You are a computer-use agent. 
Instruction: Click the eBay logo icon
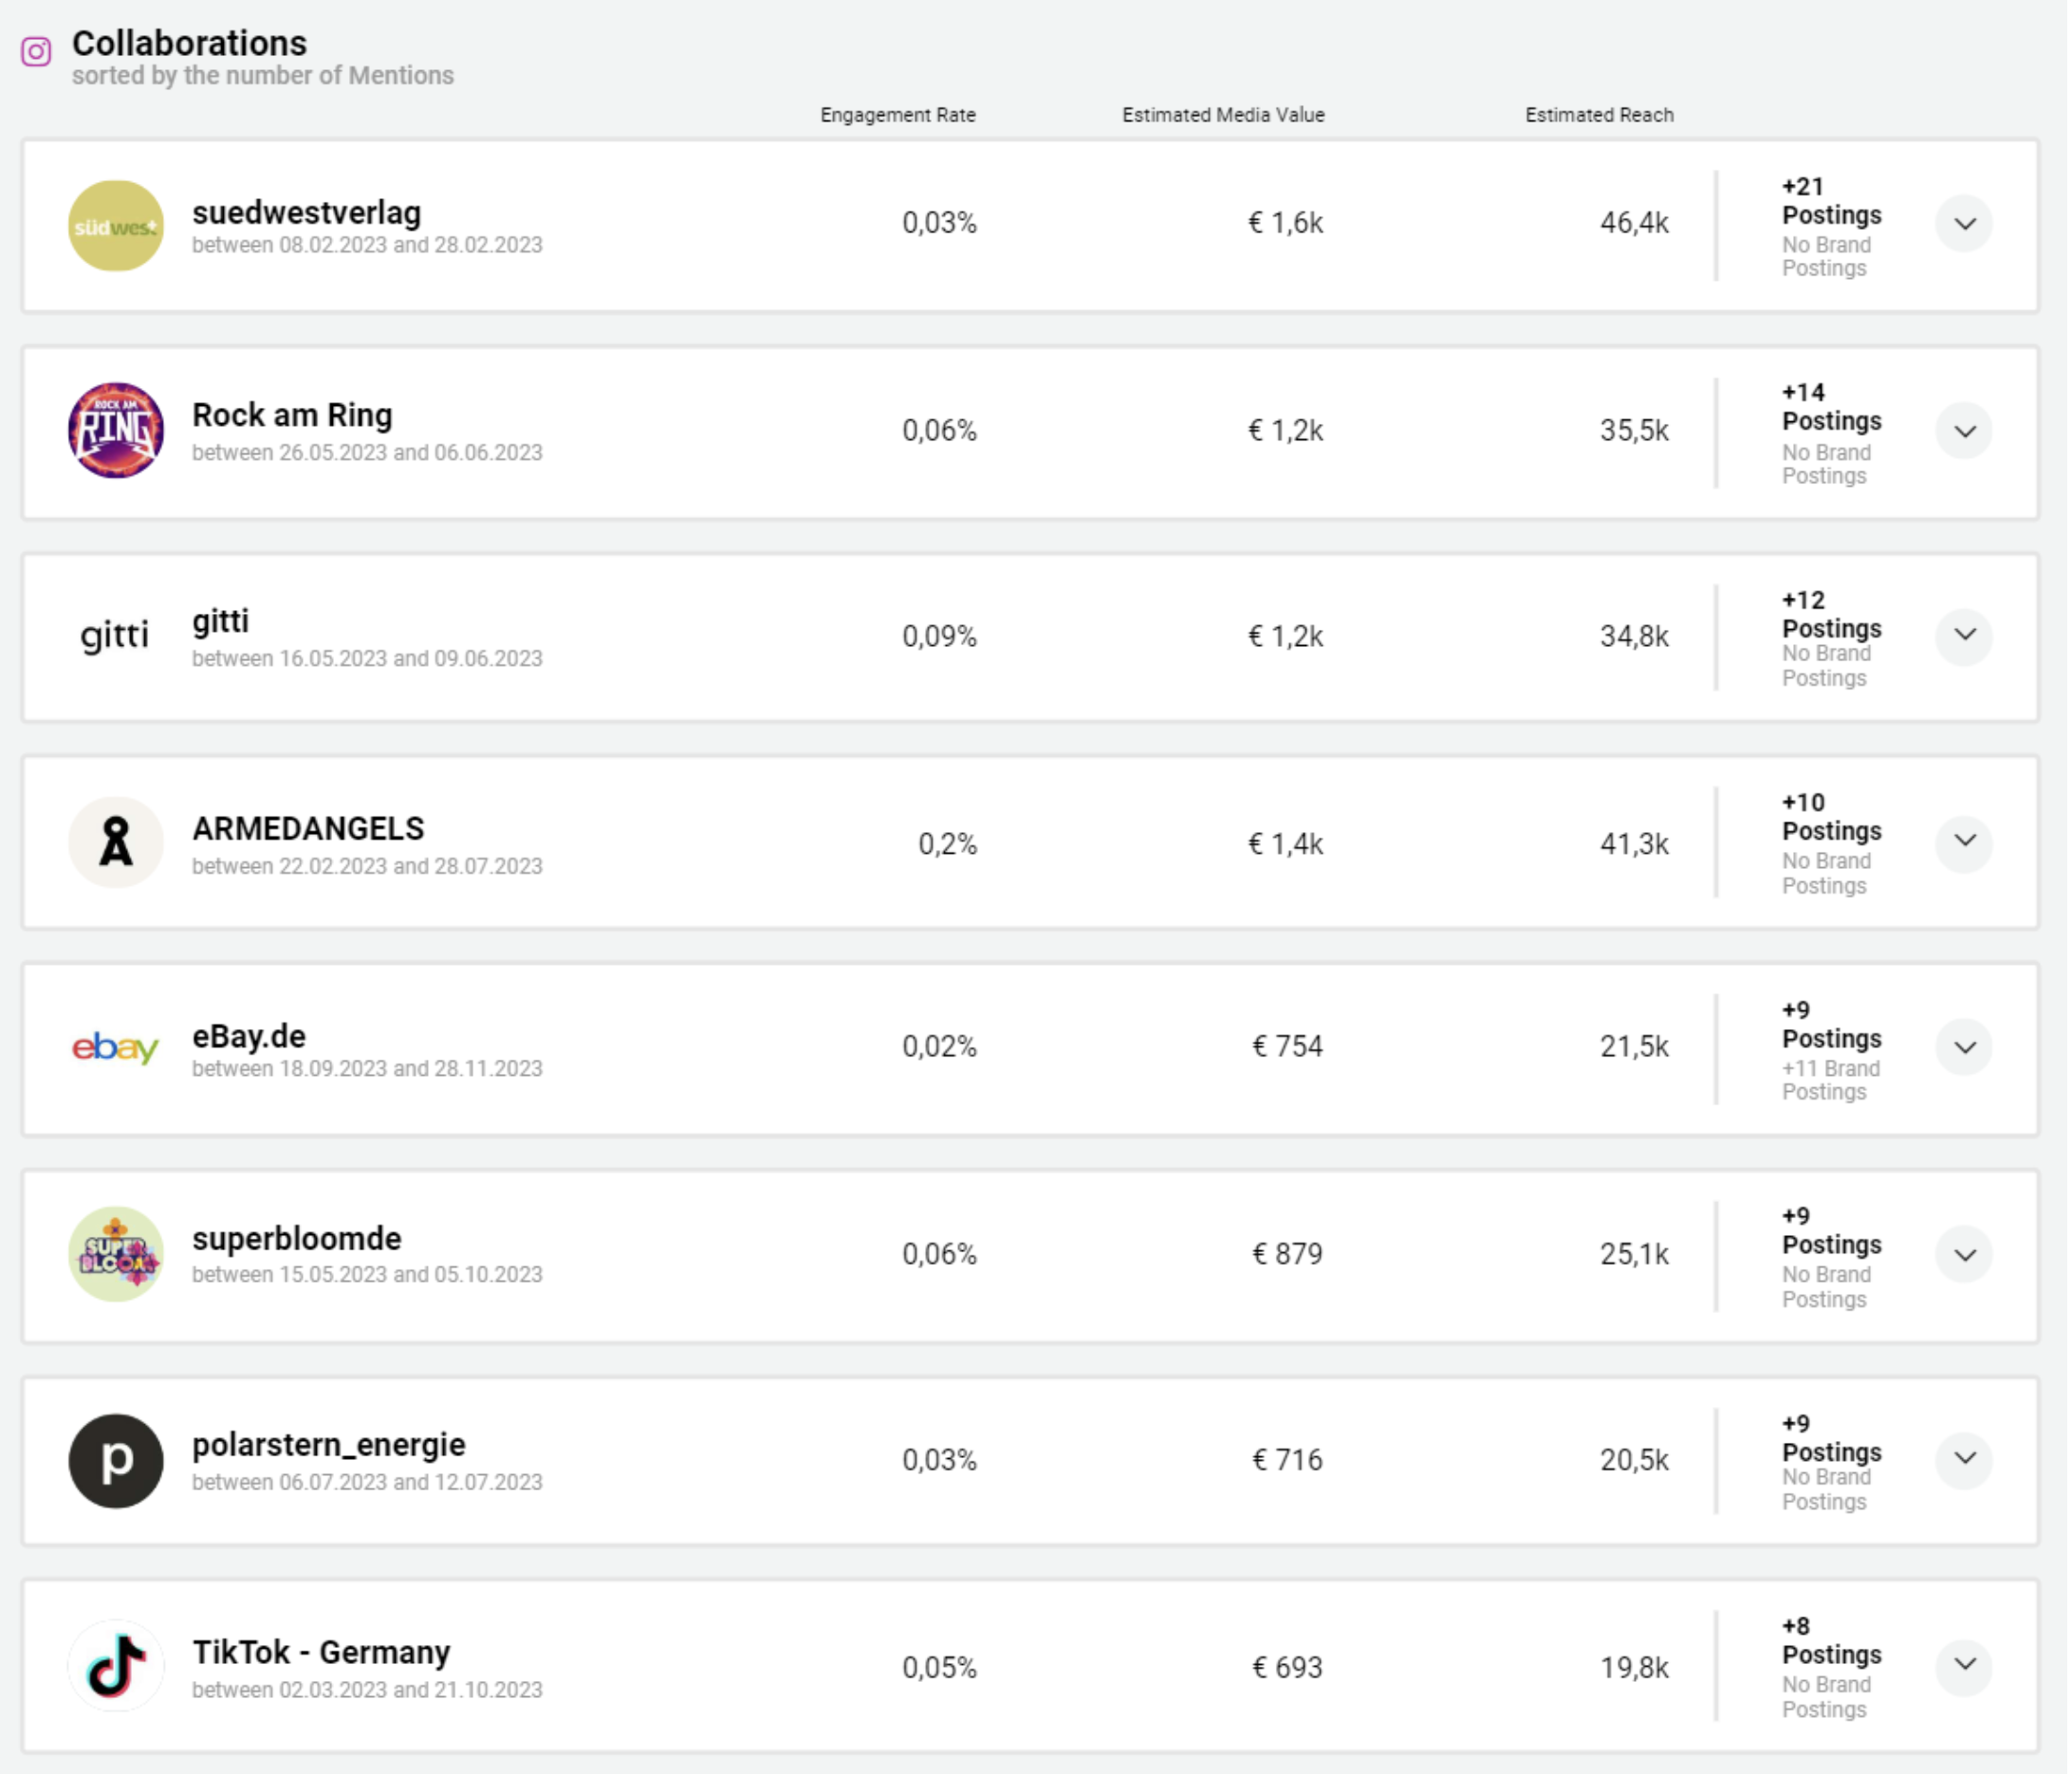(x=115, y=1047)
